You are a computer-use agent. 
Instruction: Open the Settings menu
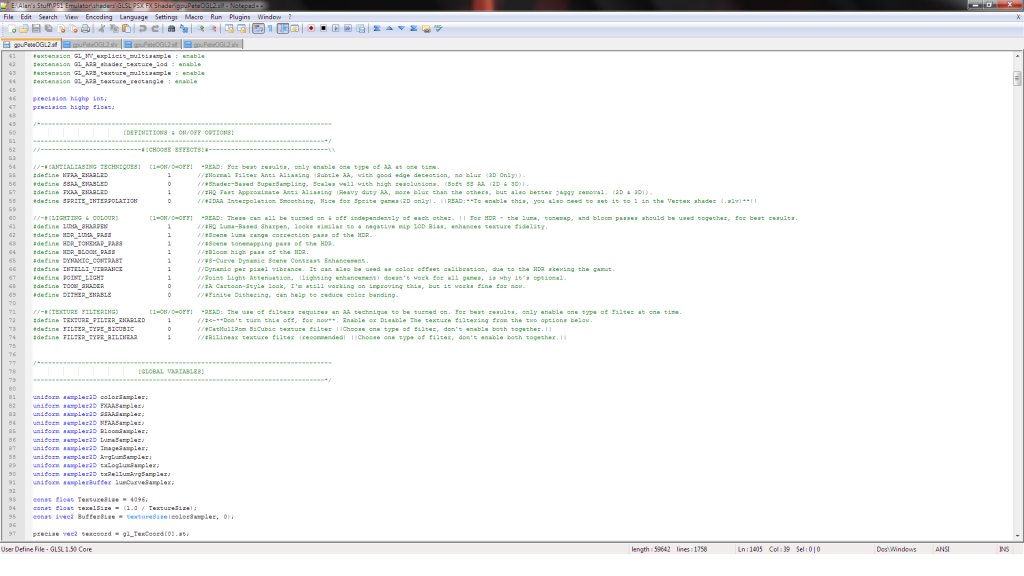(166, 17)
